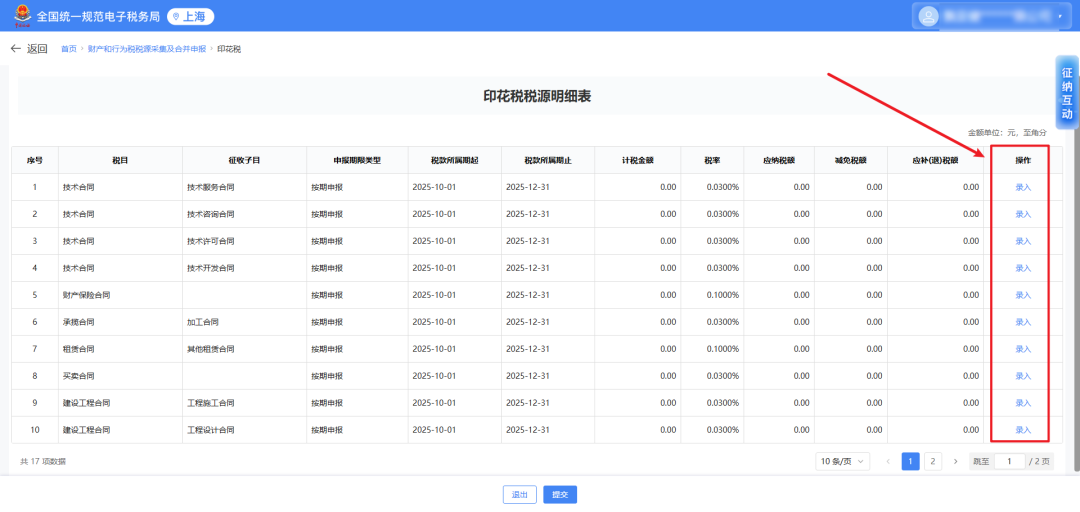Expand the user account dropdown arrow

point(1060,17)
